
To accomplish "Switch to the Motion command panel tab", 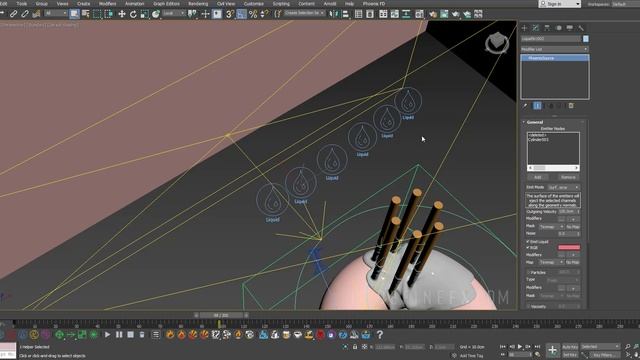I will pyautogui.click(x=558, y=28).
